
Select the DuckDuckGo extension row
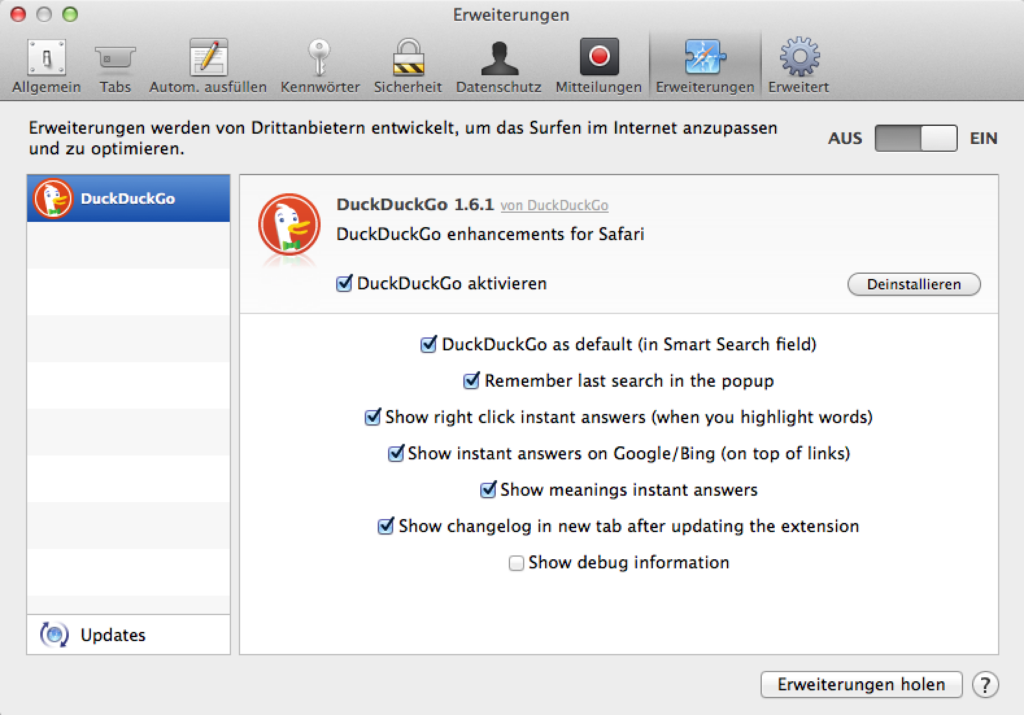[129, 199]
